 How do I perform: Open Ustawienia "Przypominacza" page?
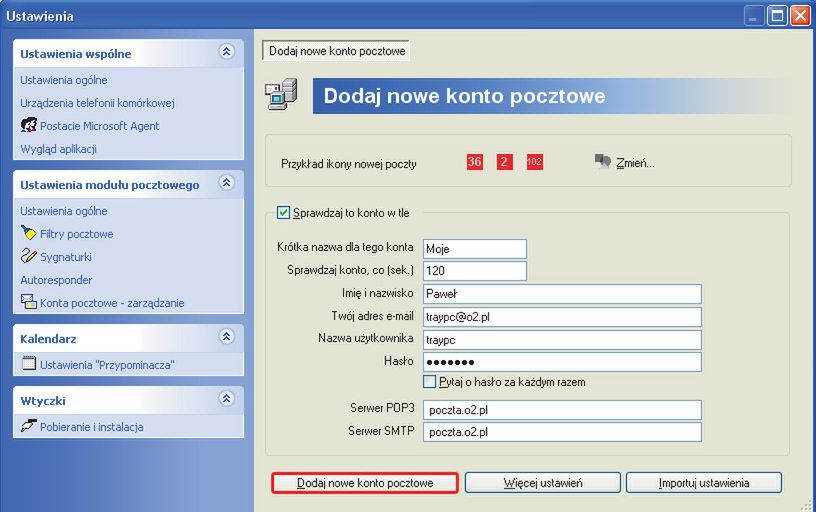[x=107, y=365]
